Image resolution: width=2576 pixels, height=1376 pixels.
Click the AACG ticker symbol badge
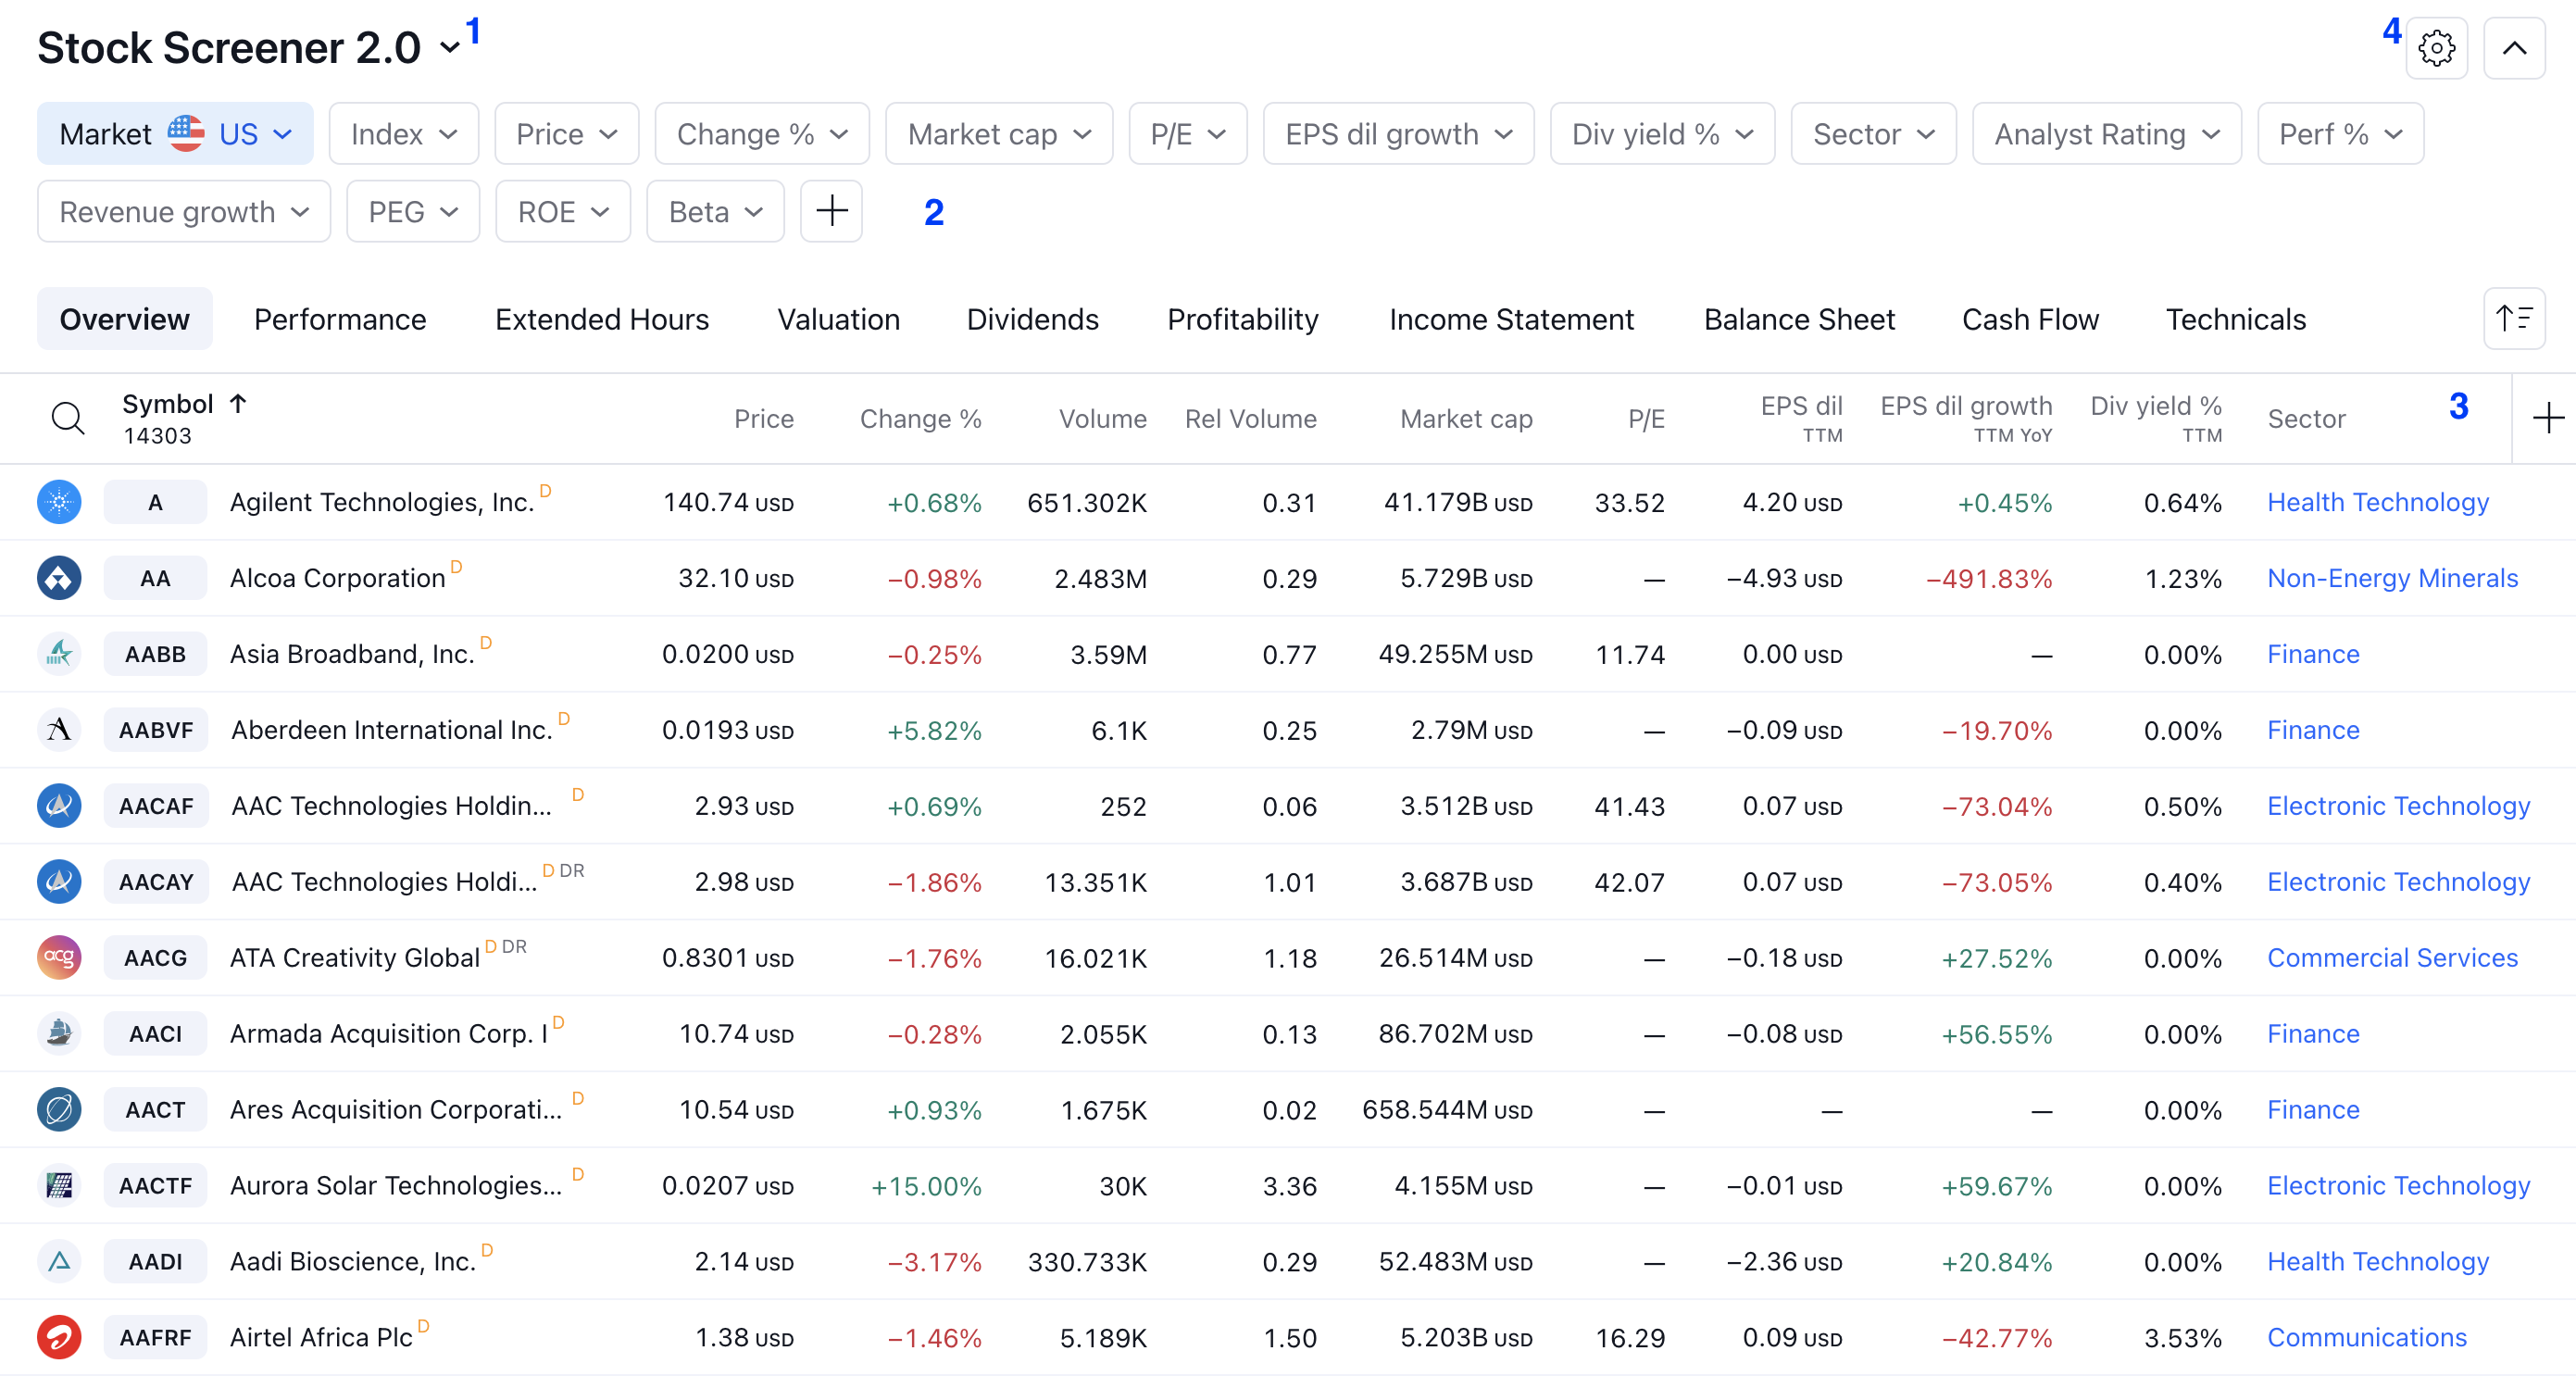tap(155, 957)
